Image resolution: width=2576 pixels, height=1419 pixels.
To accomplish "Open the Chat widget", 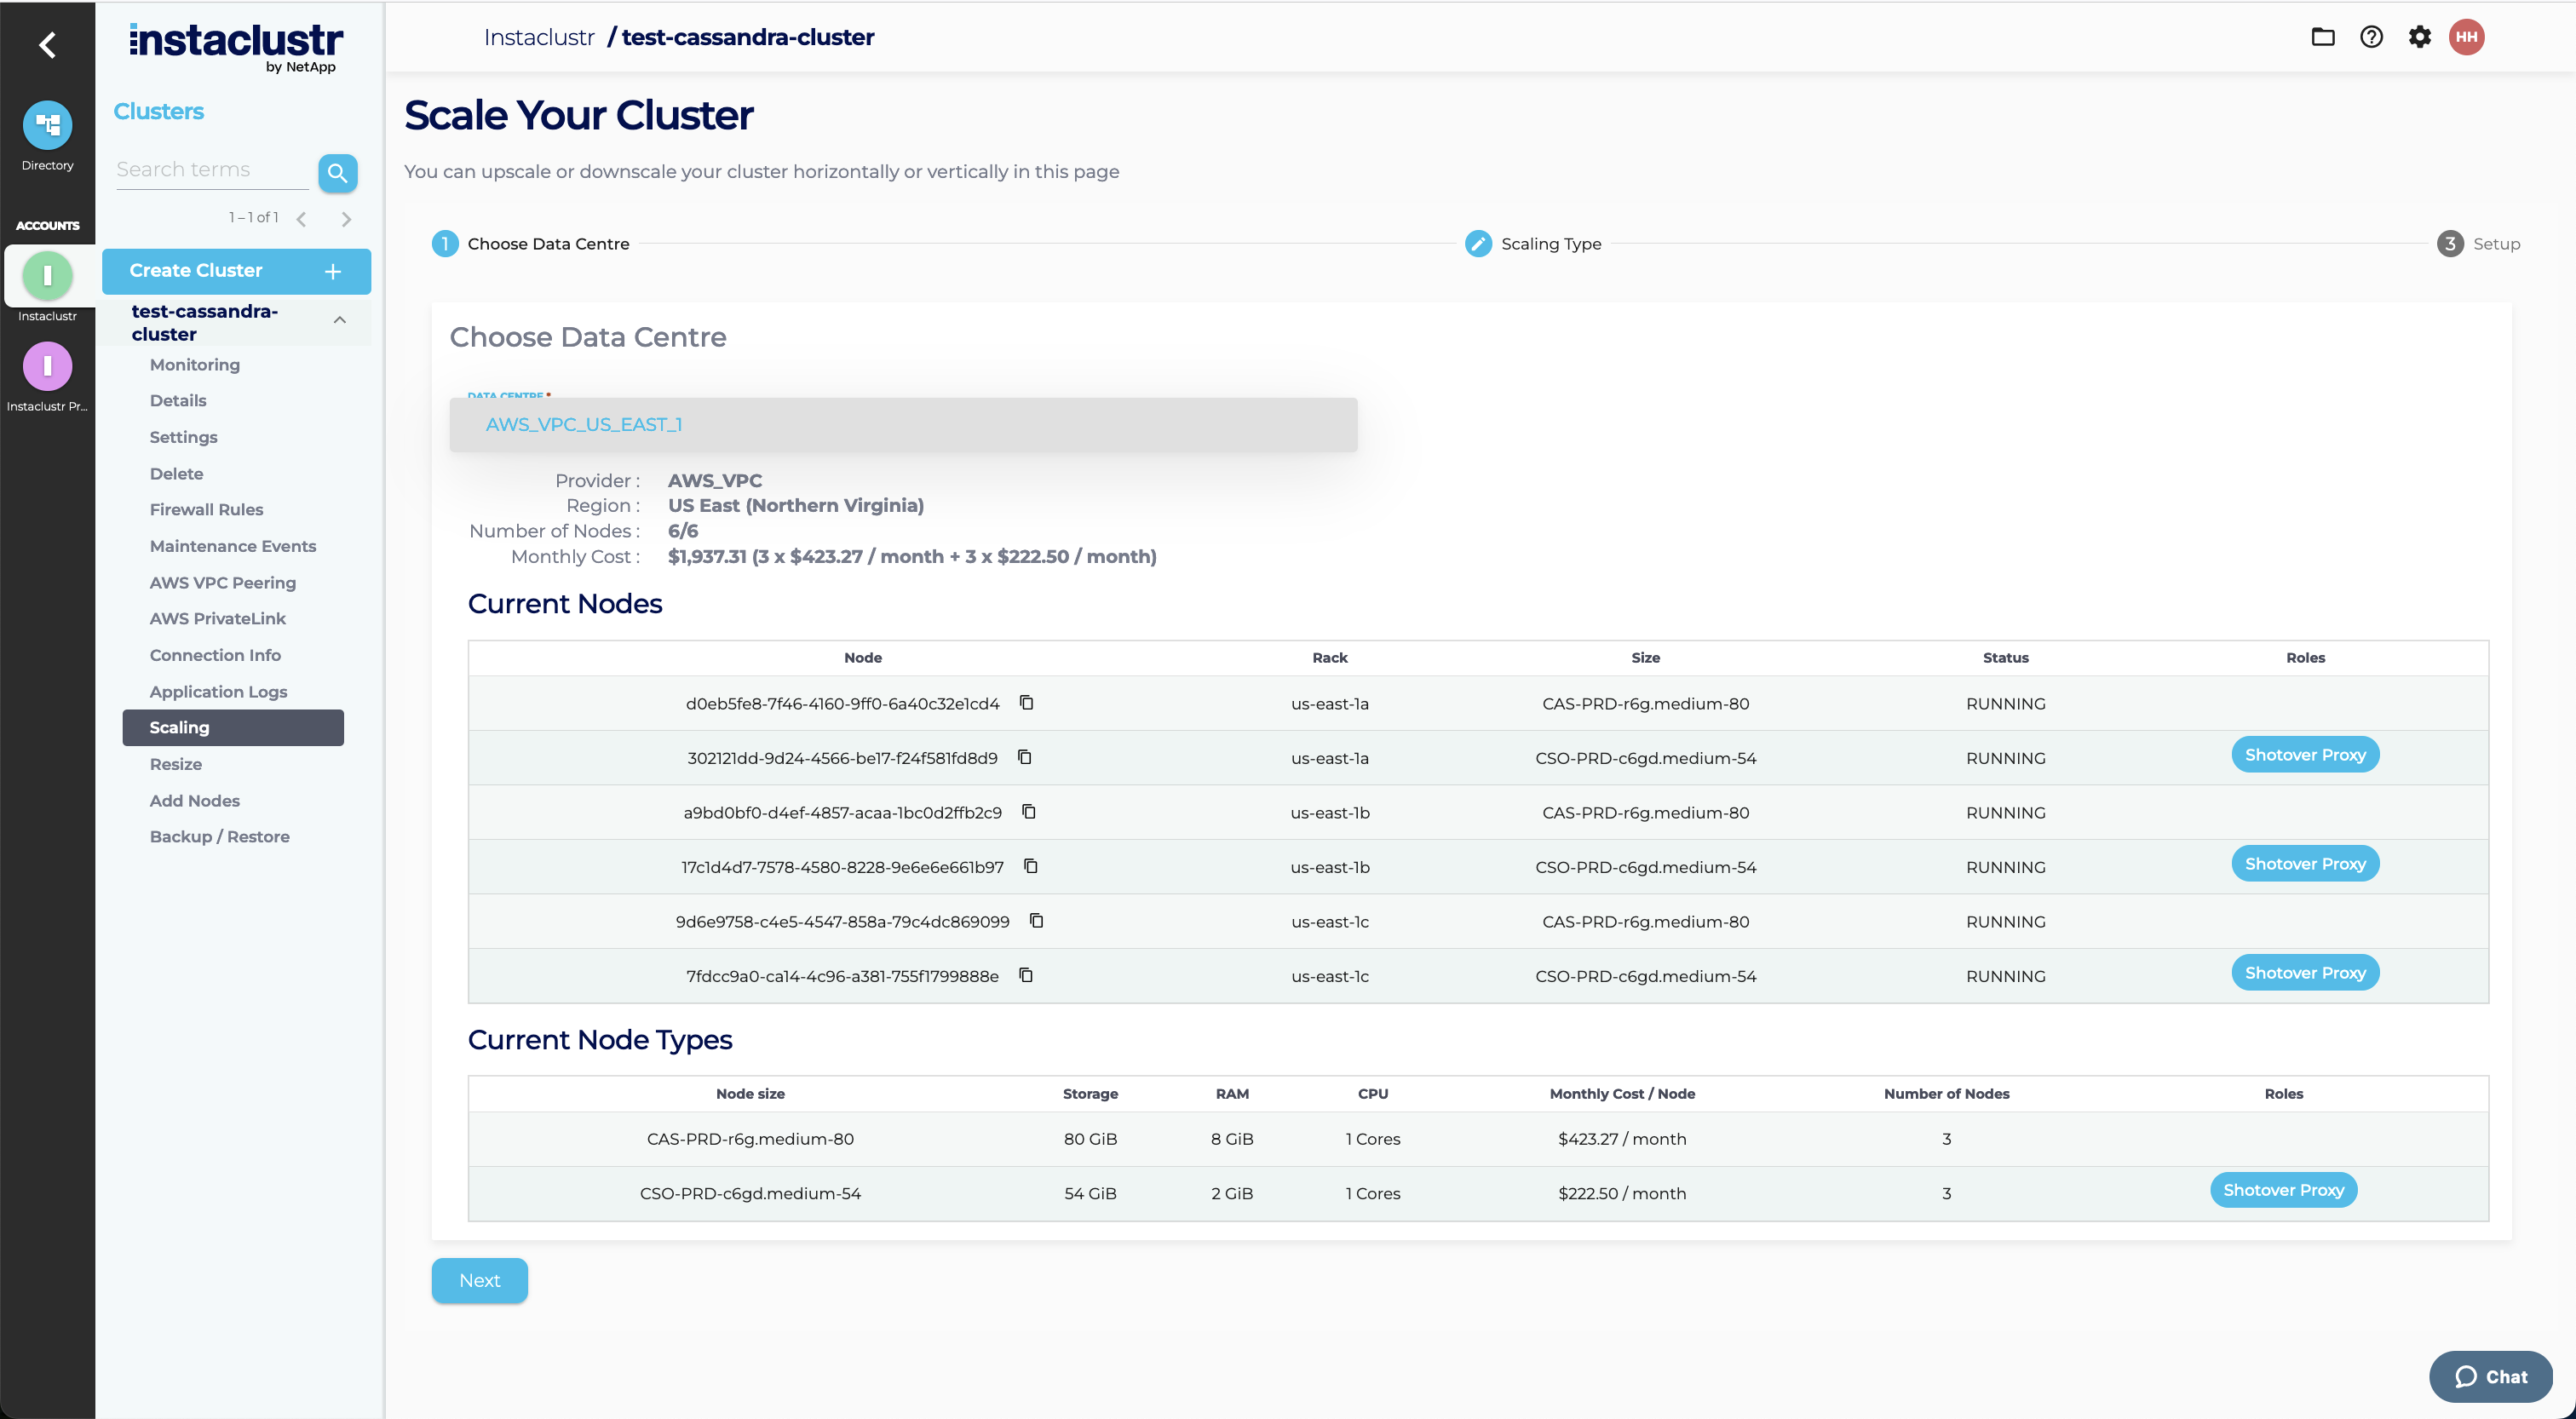I will coord(2490,1376).
